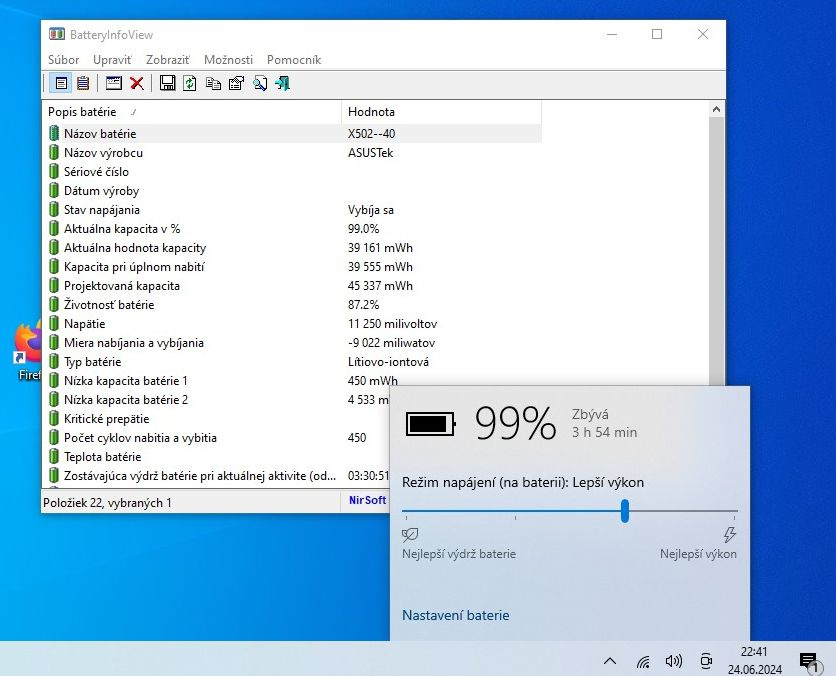836x676 pixels.
Task: Click the 11 250 milivoltov value
Action: tap(392, 324)
